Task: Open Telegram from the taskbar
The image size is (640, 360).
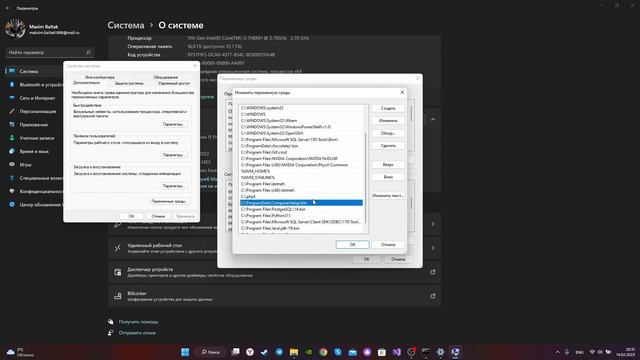Action: 279,352
